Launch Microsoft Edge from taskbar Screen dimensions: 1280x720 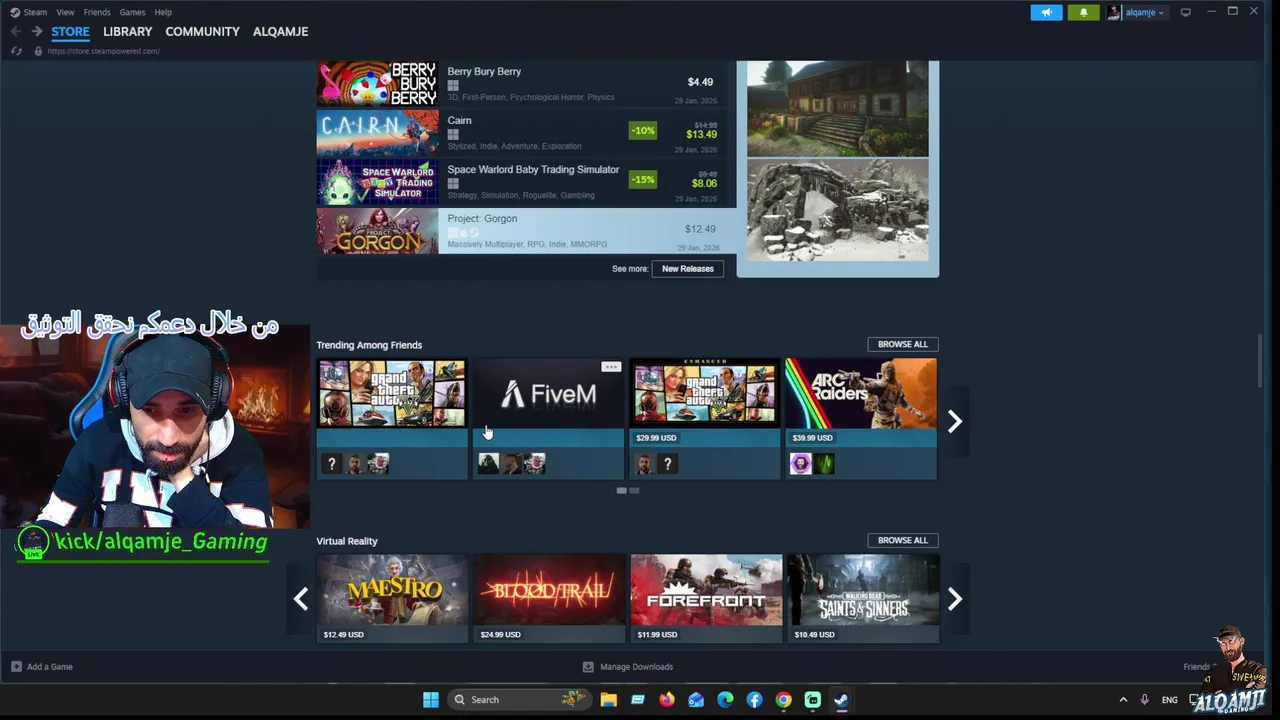point(725,700)
